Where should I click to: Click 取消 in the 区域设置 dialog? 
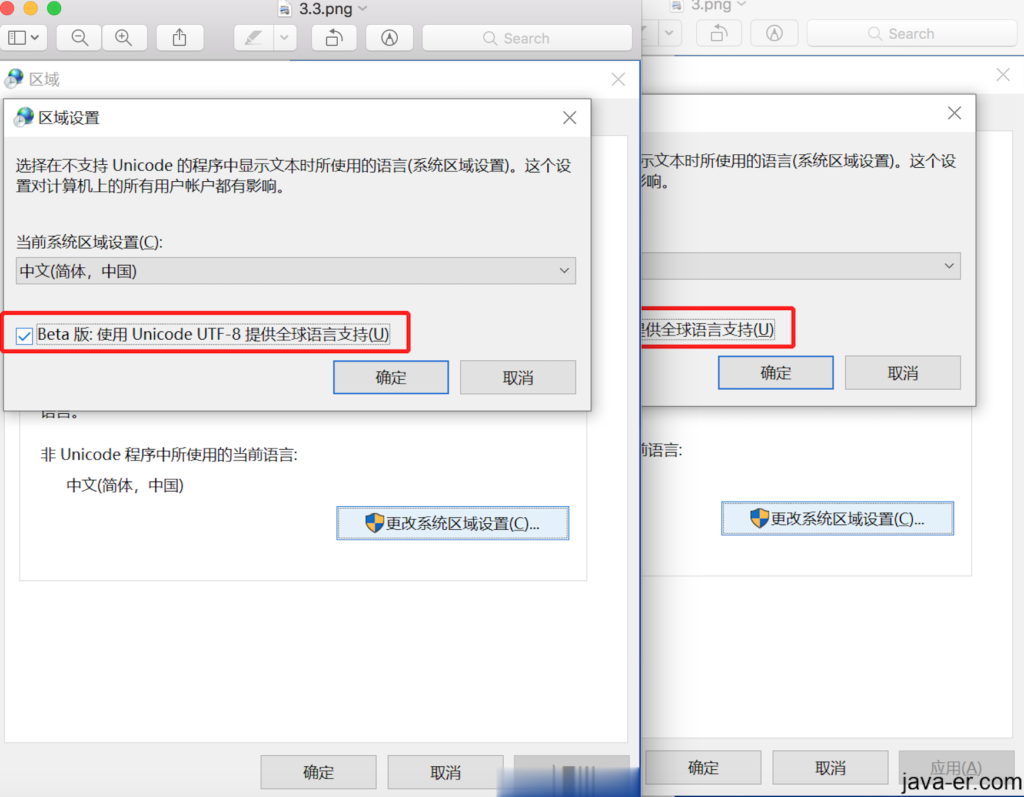point(518,377)
